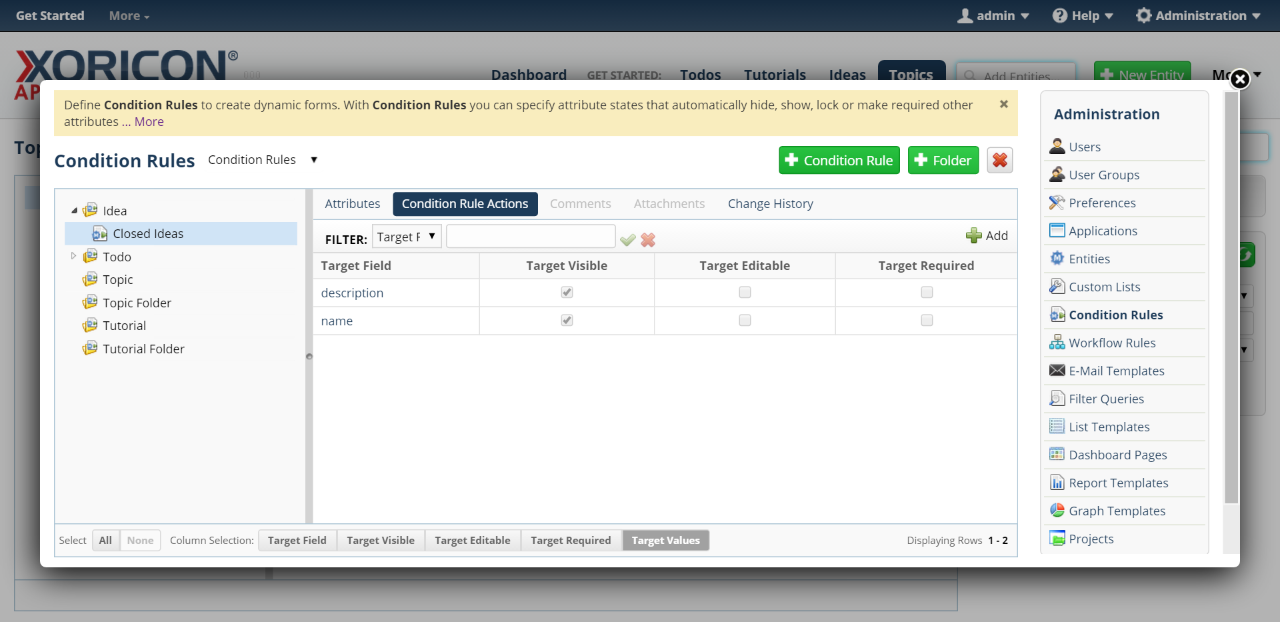Click the red delete button beside Folder

pyautogui.click(x=999, y=160)
